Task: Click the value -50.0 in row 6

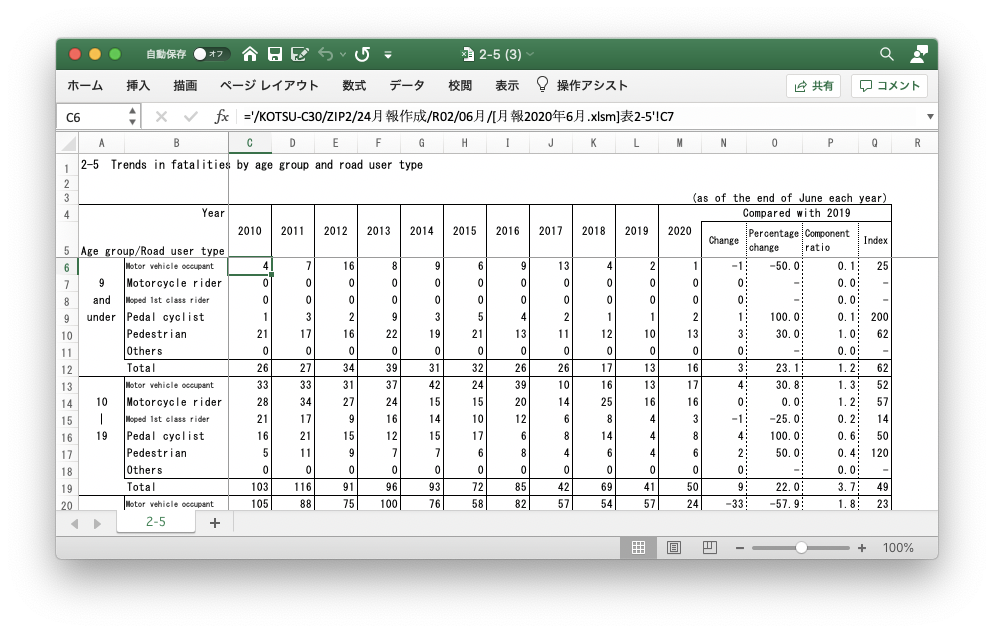Action: tap(774, 266)
